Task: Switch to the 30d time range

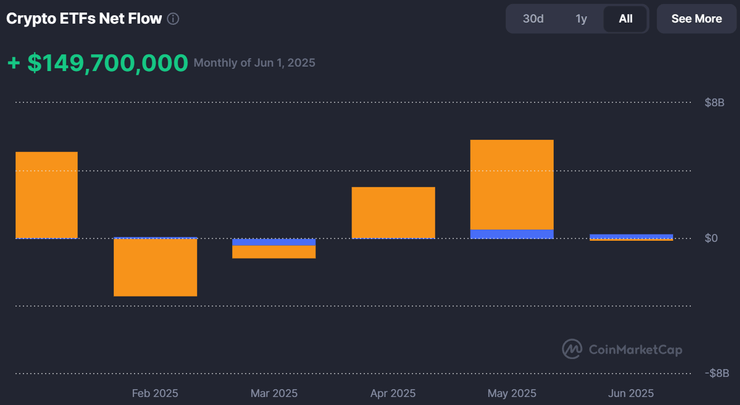Action: (x=533, y=19)
